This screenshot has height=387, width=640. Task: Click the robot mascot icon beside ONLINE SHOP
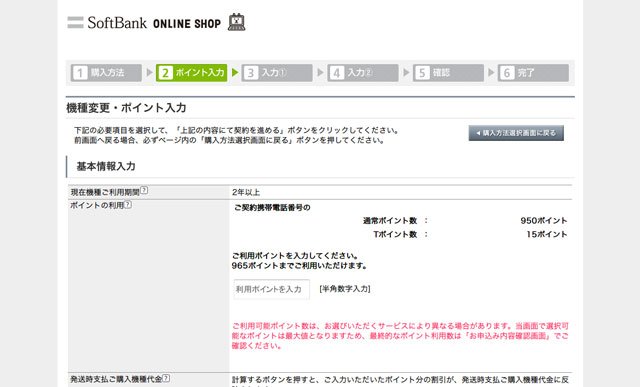pos(236,22)
